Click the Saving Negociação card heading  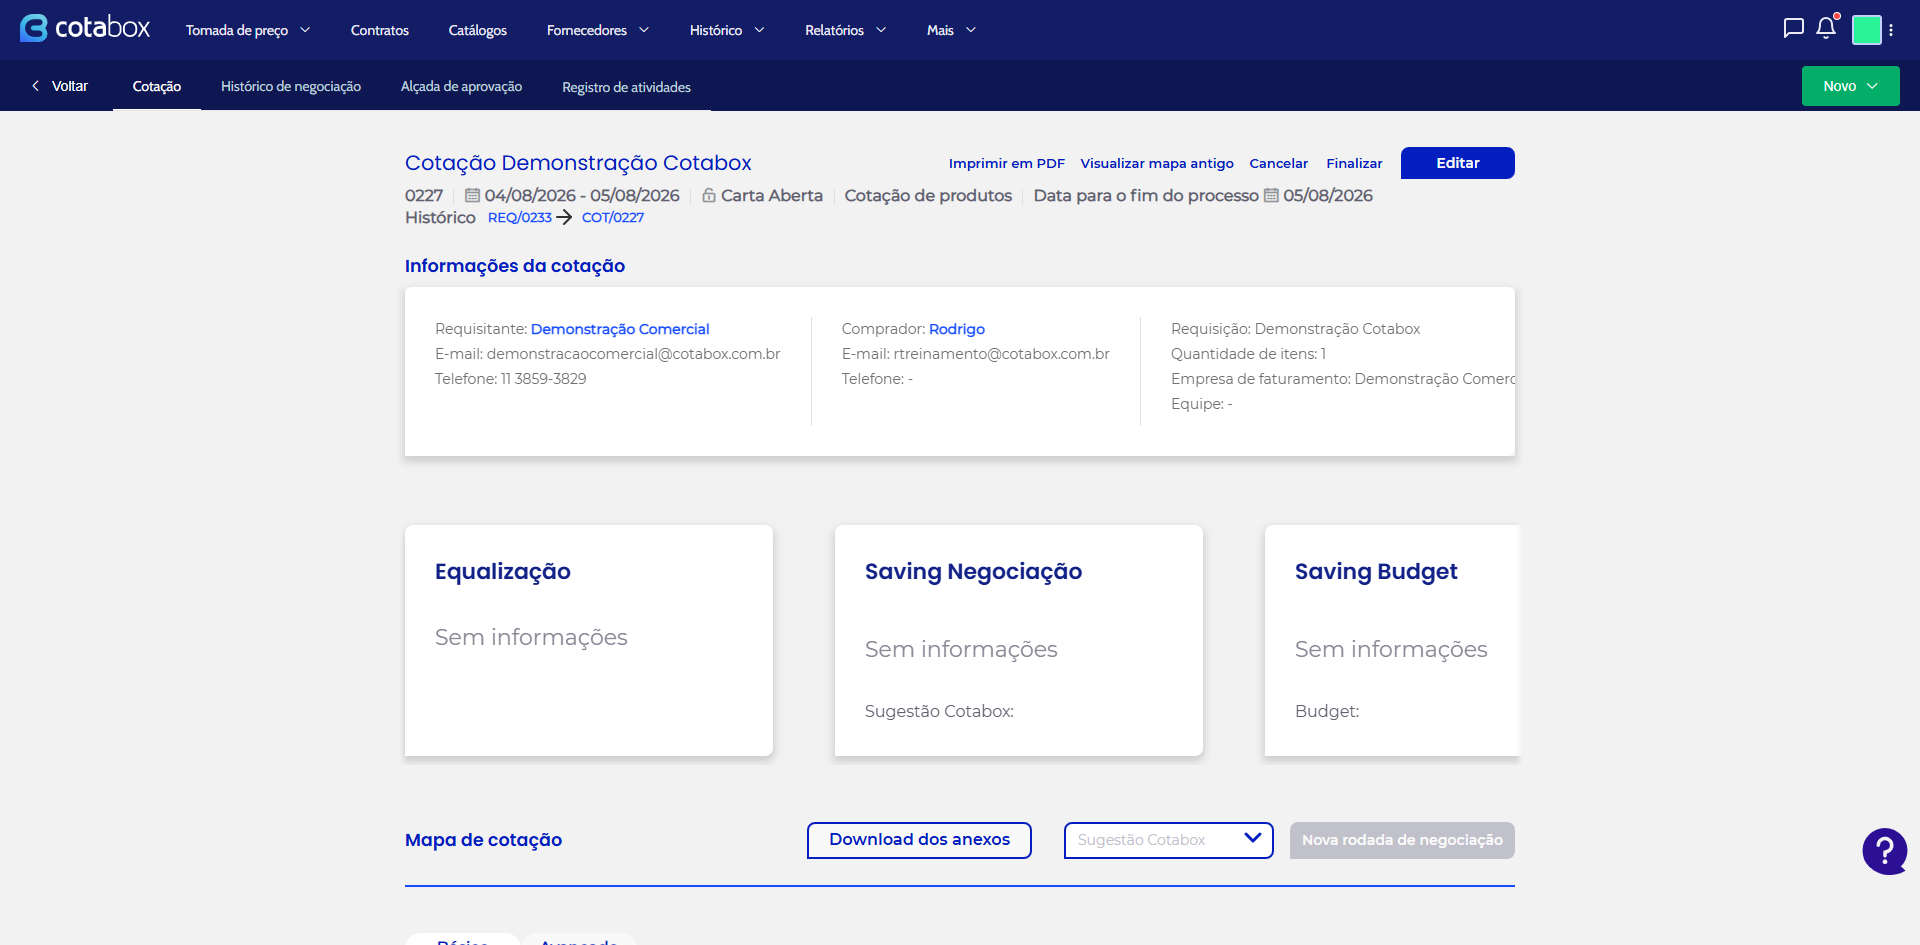point(973,571)
